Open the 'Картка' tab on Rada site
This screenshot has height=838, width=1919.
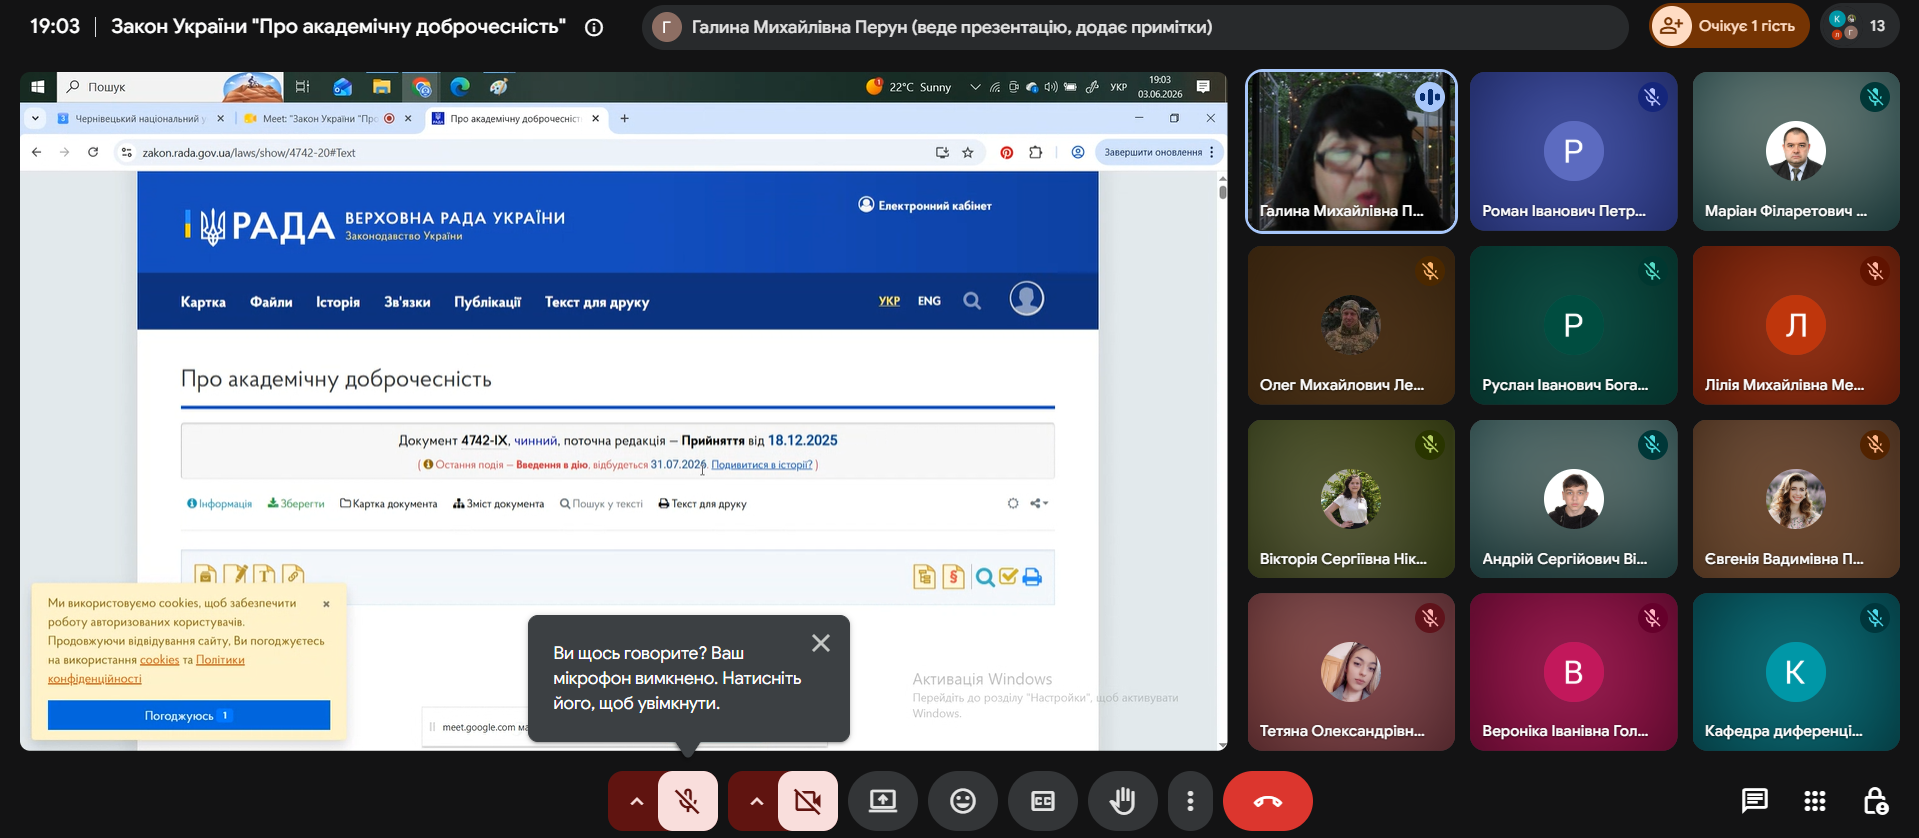[203, 302]
